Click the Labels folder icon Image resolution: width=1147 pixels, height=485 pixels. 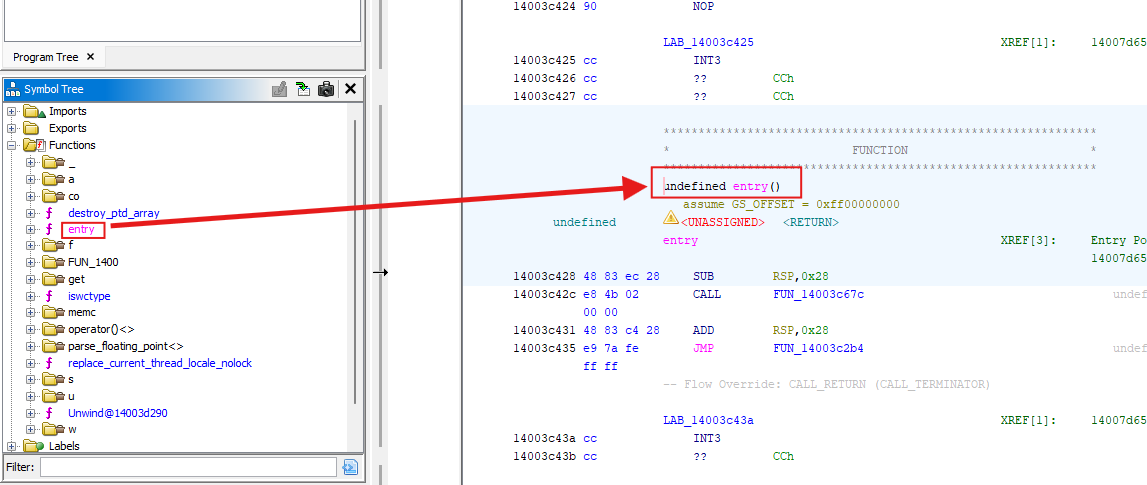pos(35,446)
